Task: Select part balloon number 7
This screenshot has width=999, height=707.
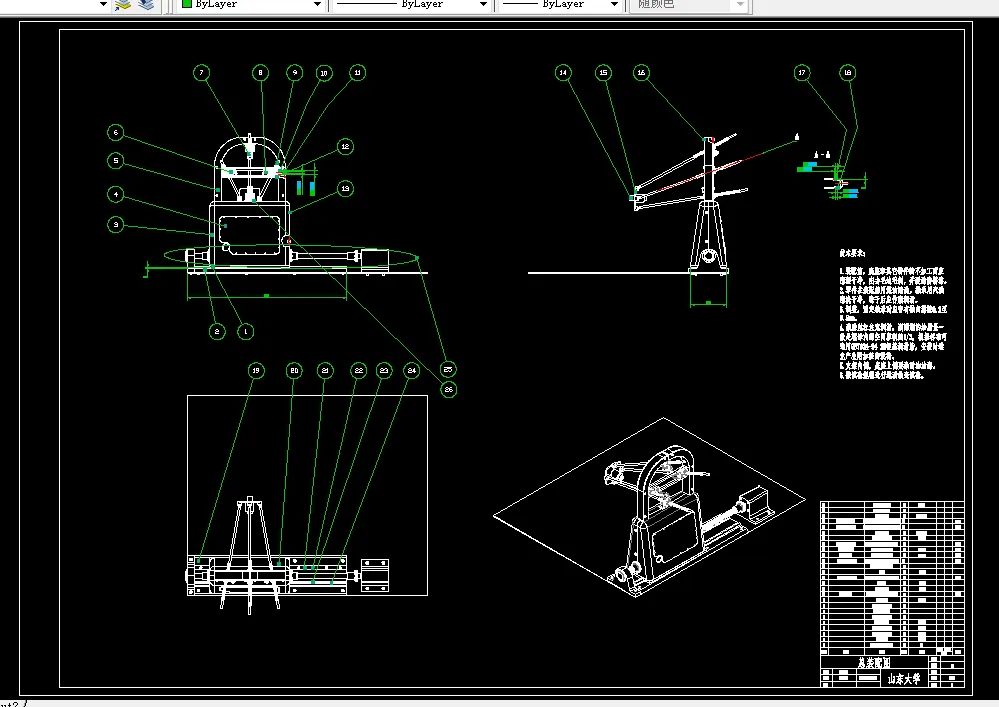Action: (201, 73)
